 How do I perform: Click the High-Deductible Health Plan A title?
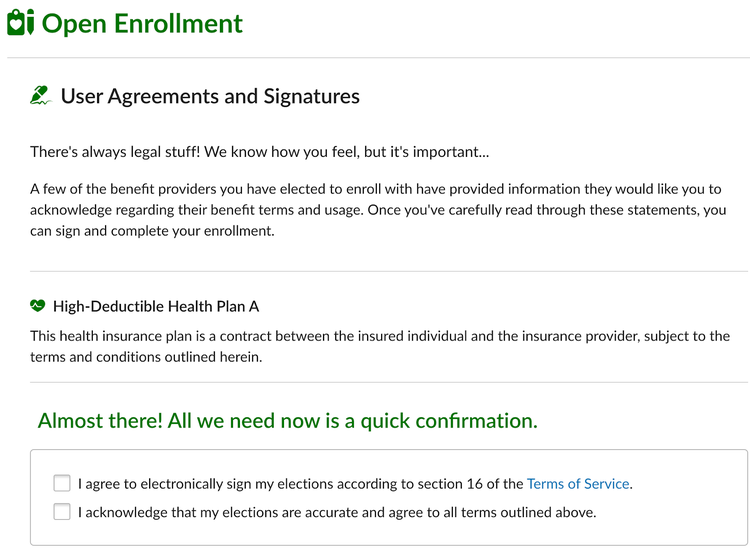coord(156,306)
